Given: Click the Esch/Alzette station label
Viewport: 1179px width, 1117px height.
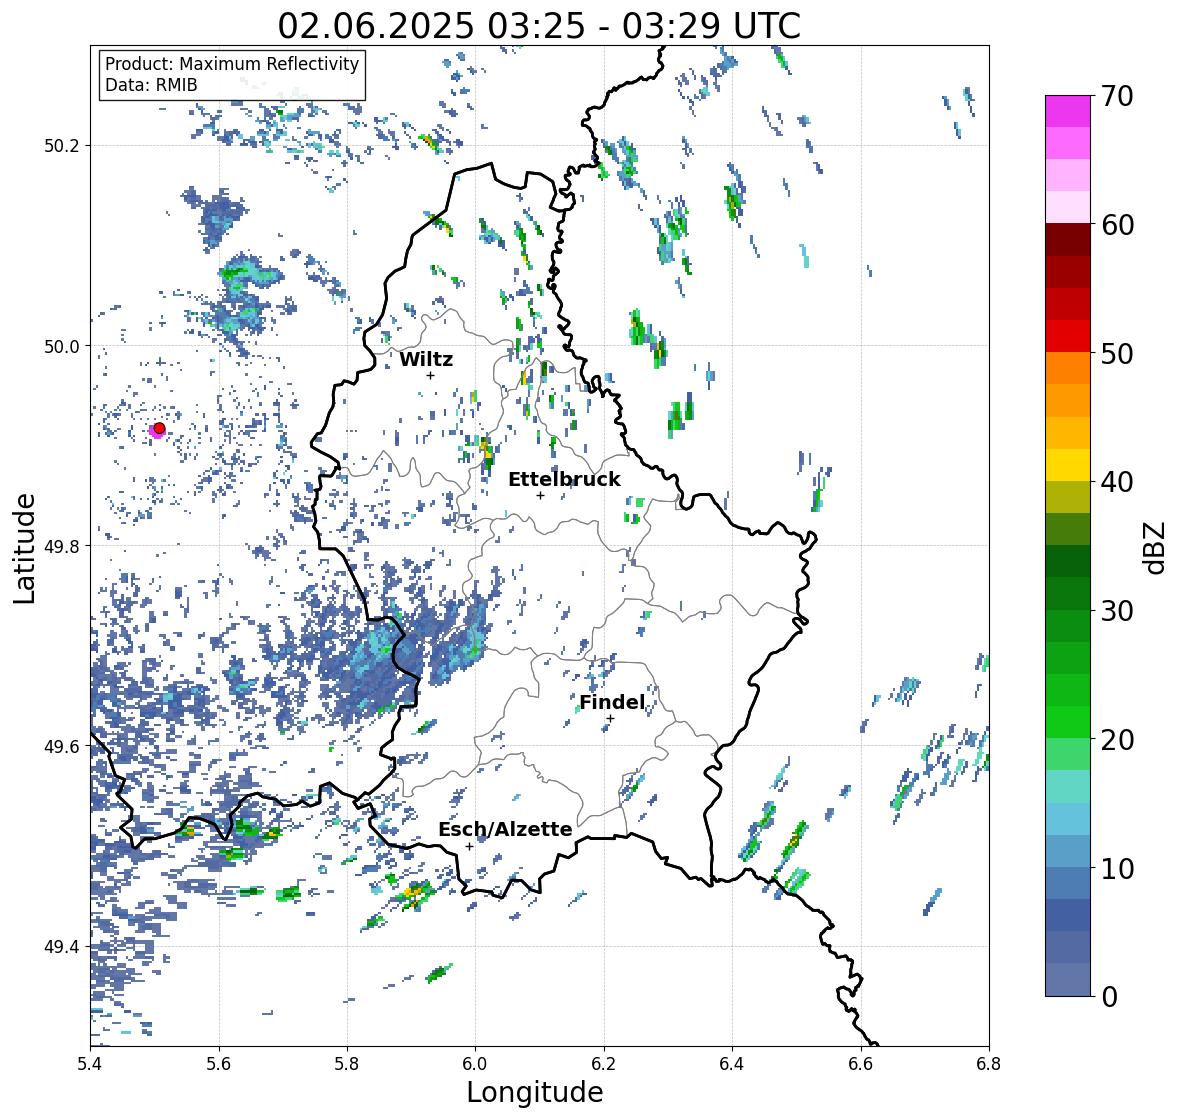Looking at the screenshot, I should click(x=505, y=829).
